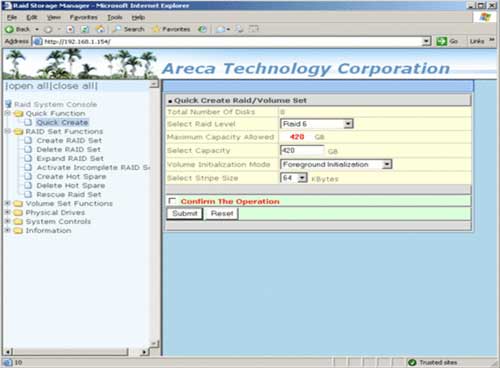Screen dimensions: 500x368
Task: Open the Back history dropdown arrow
Action: click(x=37, y=29)
